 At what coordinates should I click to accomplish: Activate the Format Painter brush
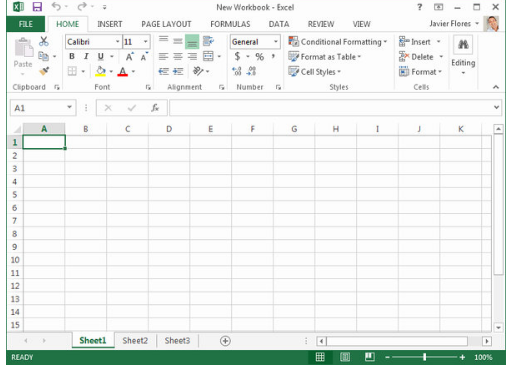[44, 71]
